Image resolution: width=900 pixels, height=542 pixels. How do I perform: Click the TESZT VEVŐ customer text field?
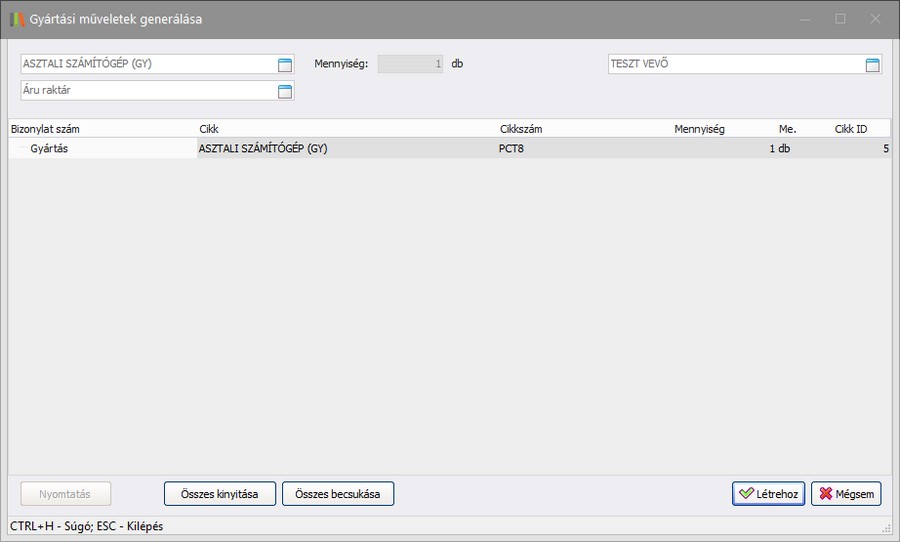(x=735, y=64)
